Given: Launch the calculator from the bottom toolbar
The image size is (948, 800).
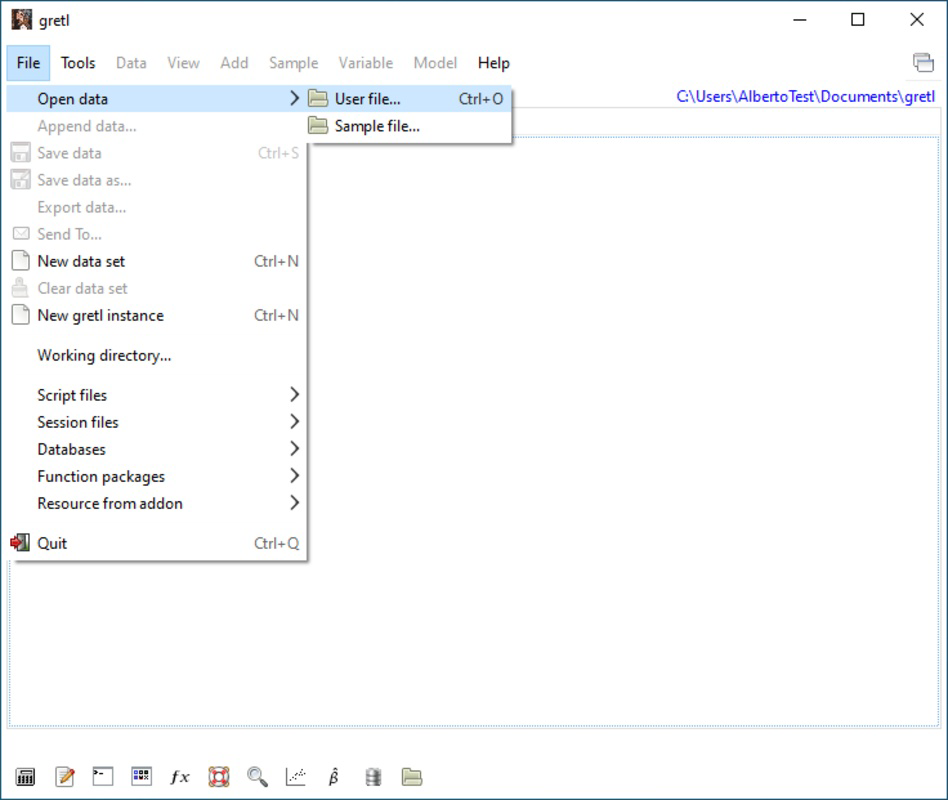Looking at the screenshot, I should (25, 776).
